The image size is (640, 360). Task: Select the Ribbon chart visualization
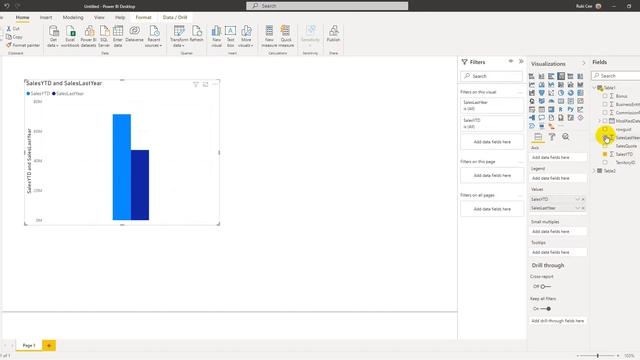(580, 84)
